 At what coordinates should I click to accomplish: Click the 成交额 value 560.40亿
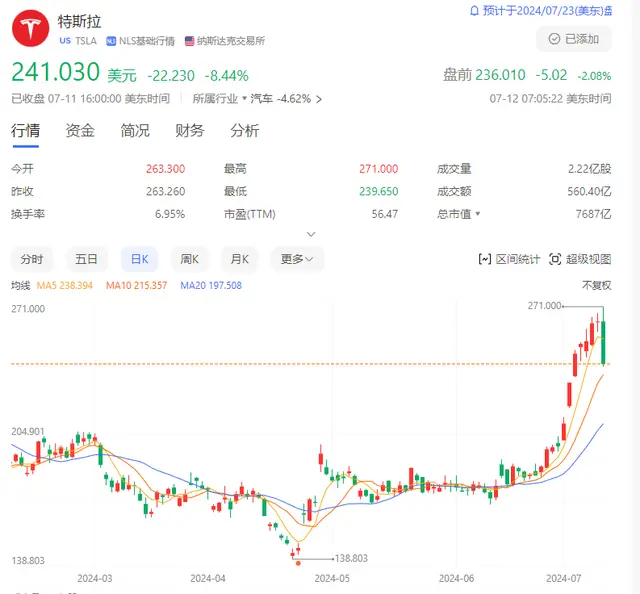[589, 191]
